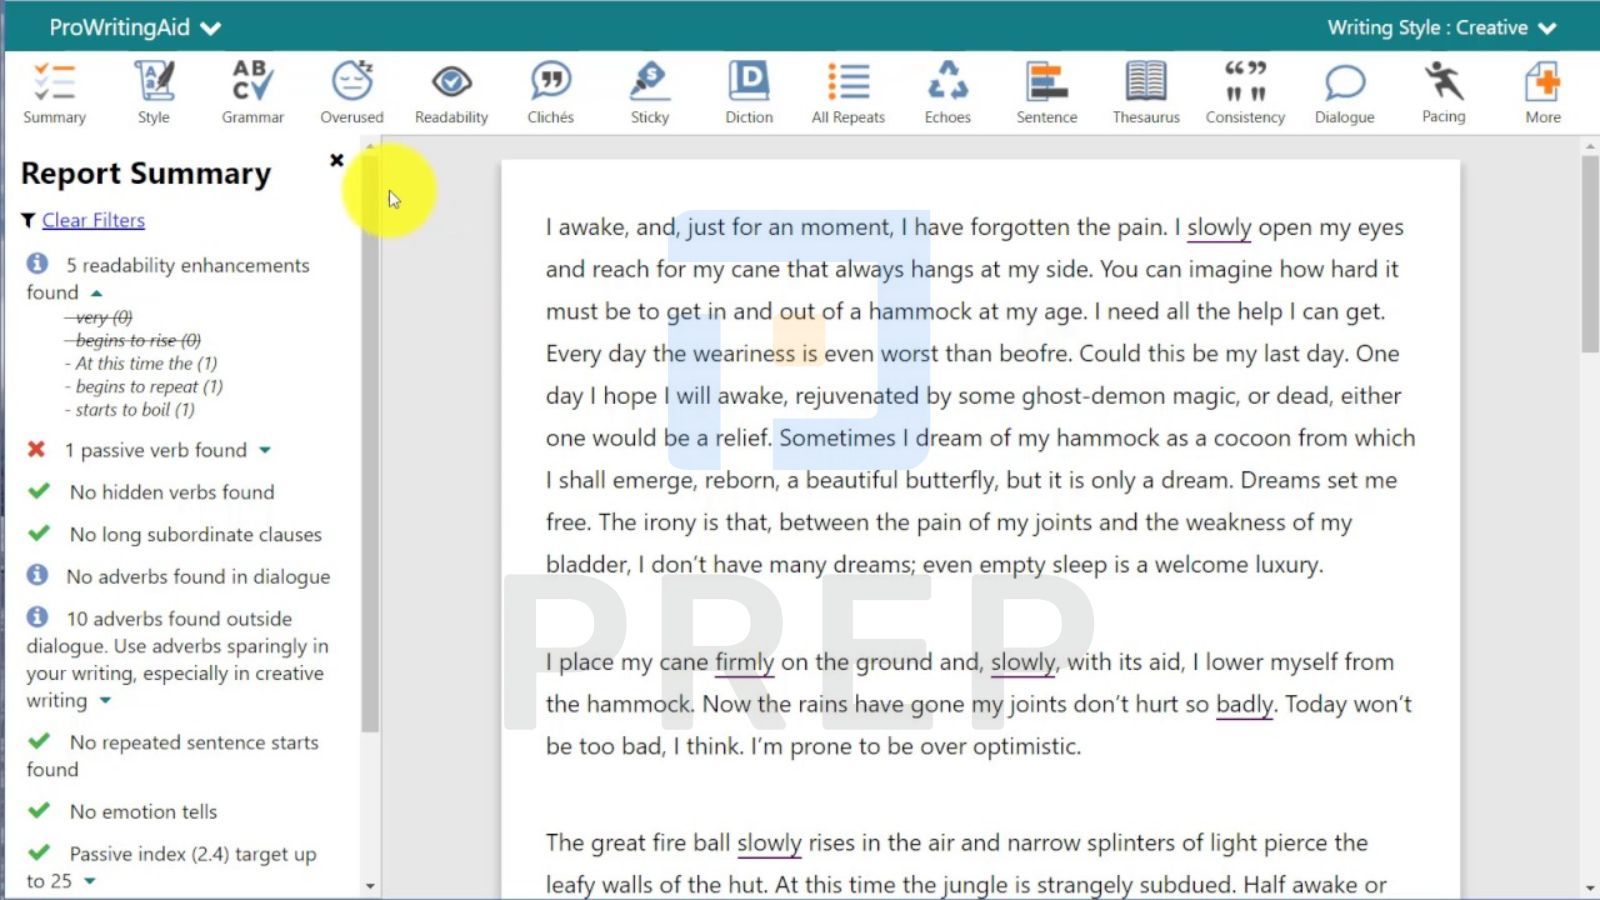The height and width of the screenshot is (900, 1600).
Task: Open the ProWritingAid menu
Action: pos(131,27)
